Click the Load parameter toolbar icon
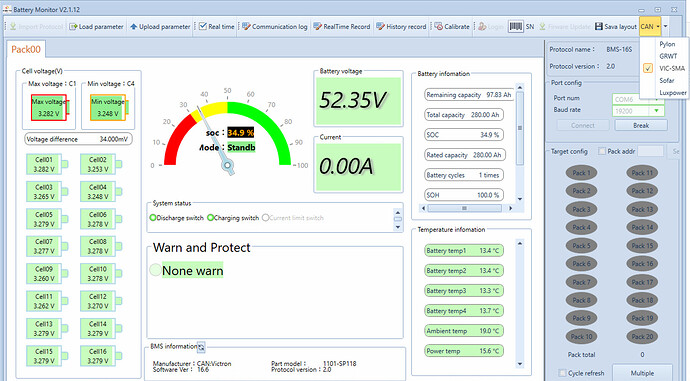The image size is (690, 381). point(73,26)
